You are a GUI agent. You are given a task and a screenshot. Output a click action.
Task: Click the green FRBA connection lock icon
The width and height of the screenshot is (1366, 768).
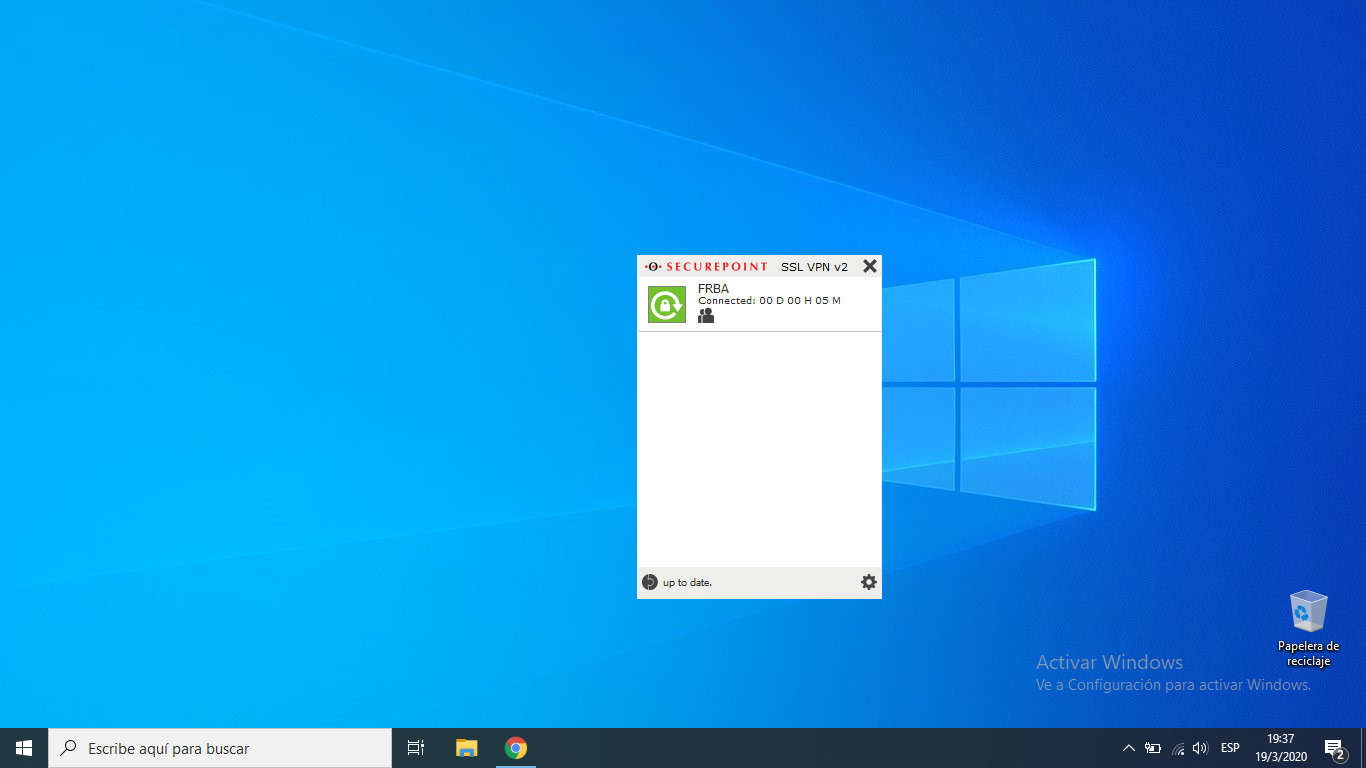[x=667, y=304]
